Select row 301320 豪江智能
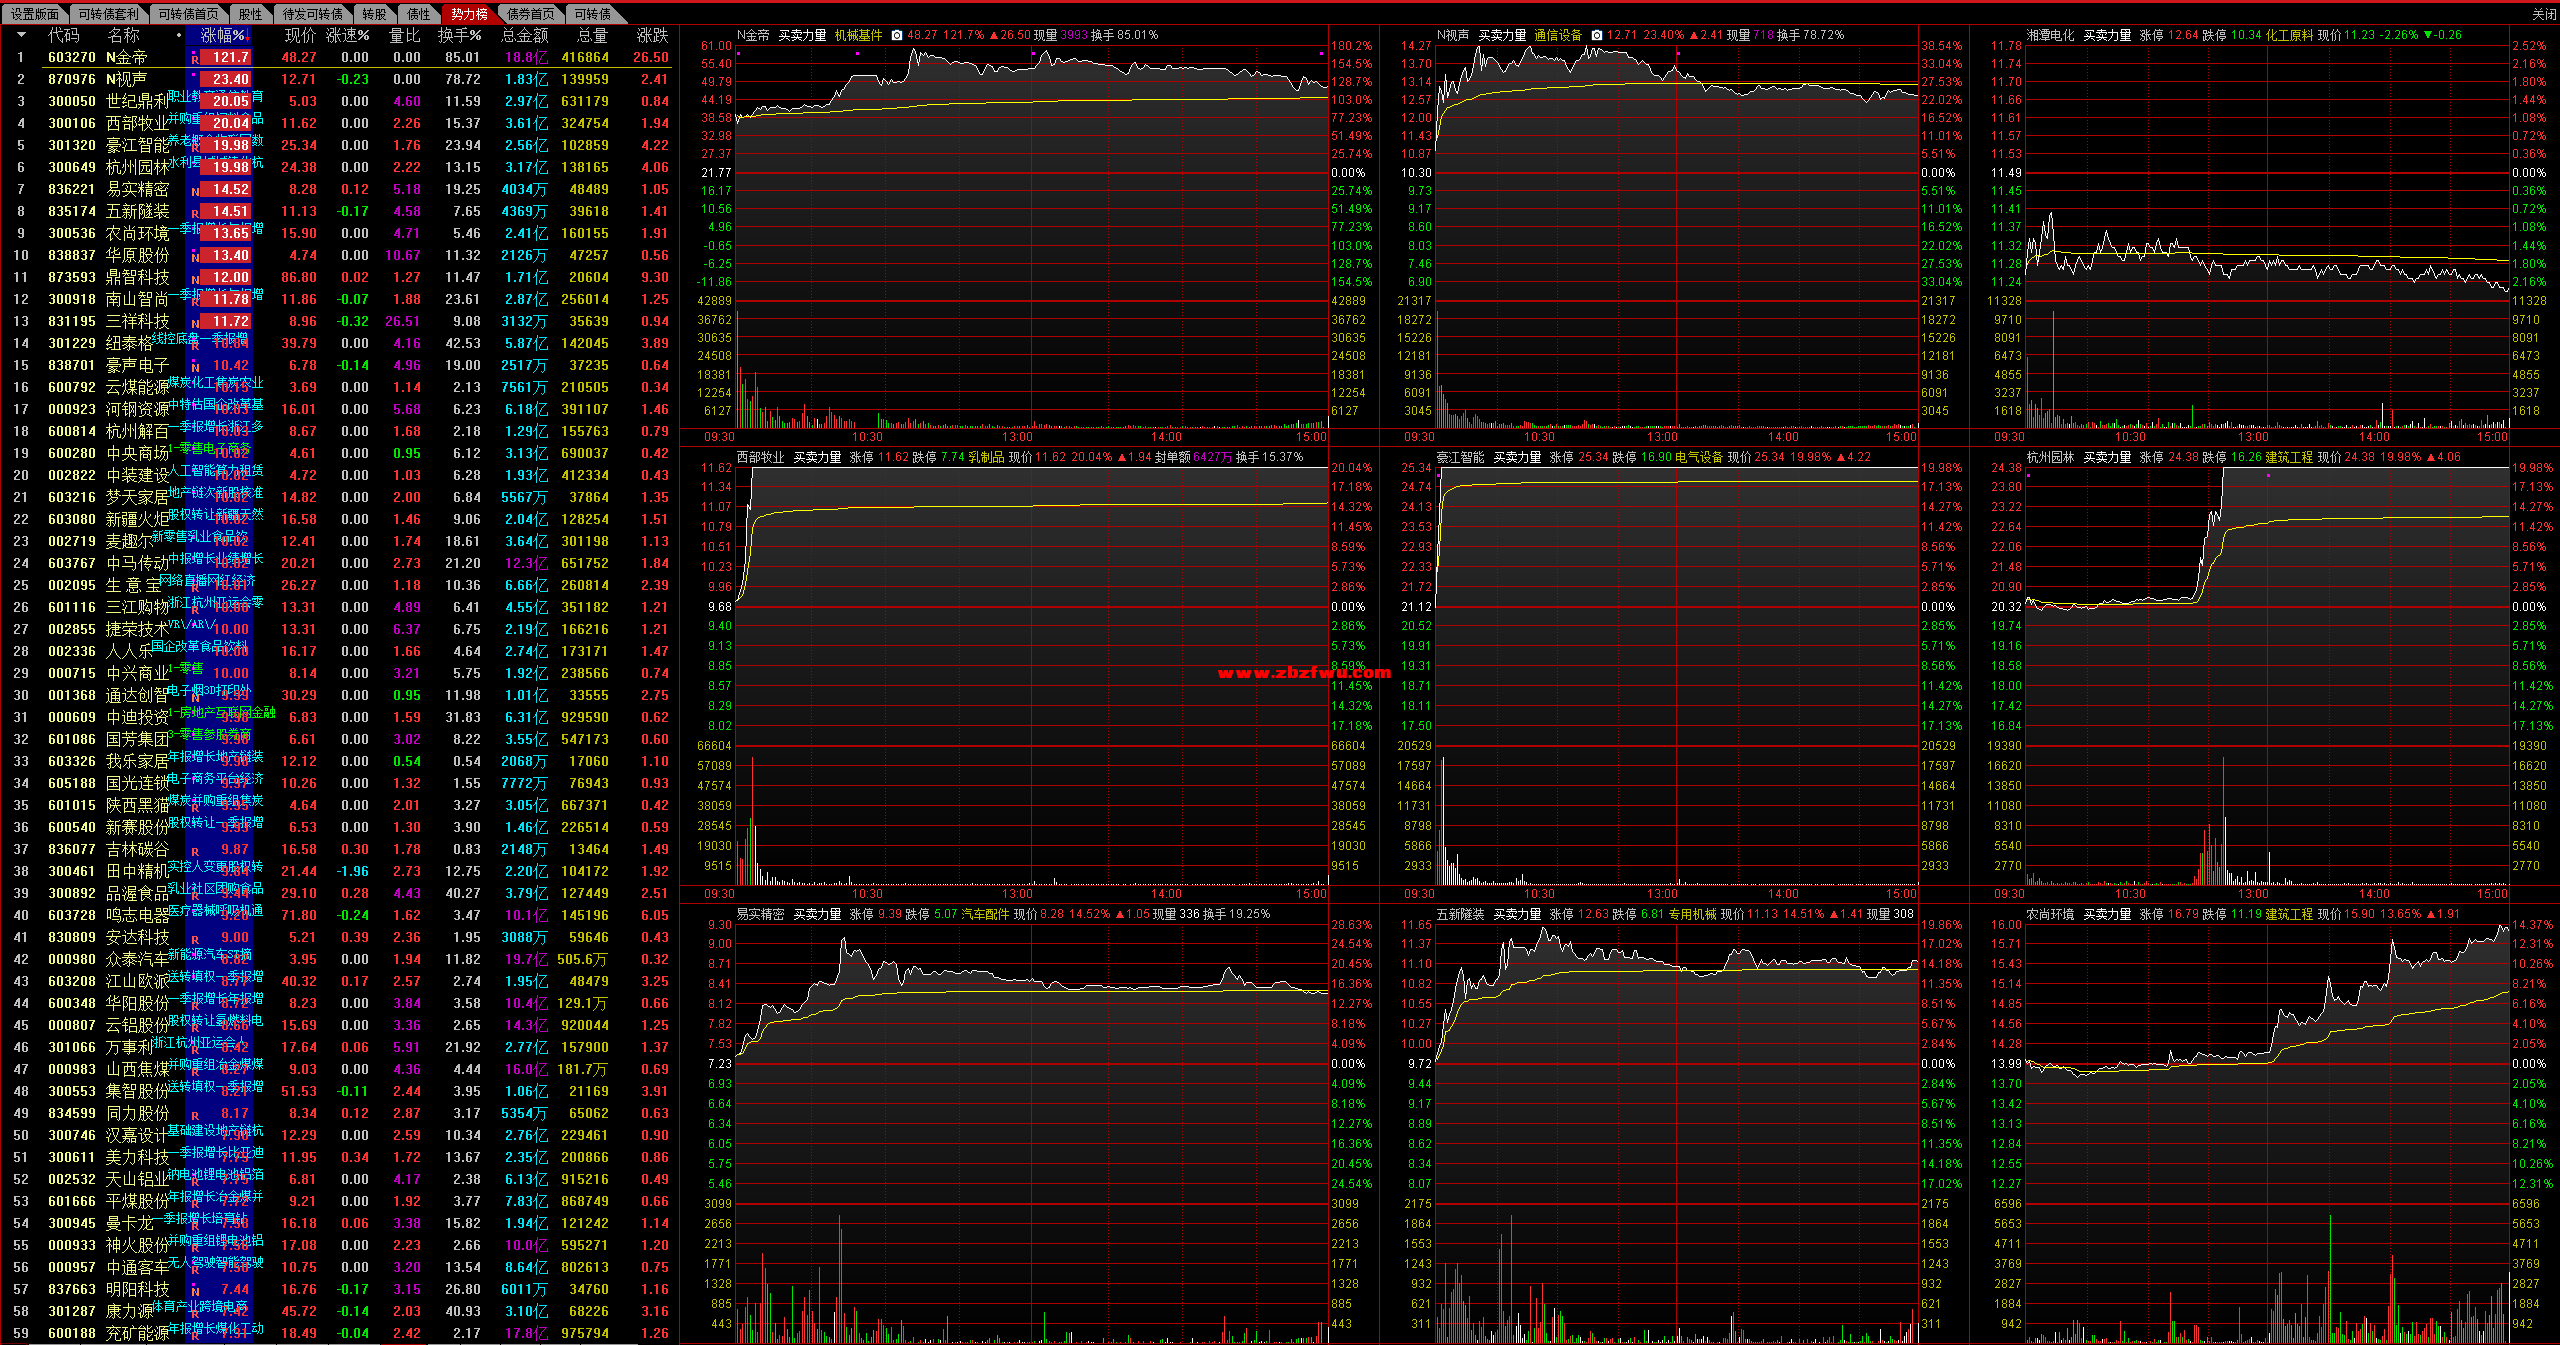2560x1345 pixels. [x=340, y=145]
